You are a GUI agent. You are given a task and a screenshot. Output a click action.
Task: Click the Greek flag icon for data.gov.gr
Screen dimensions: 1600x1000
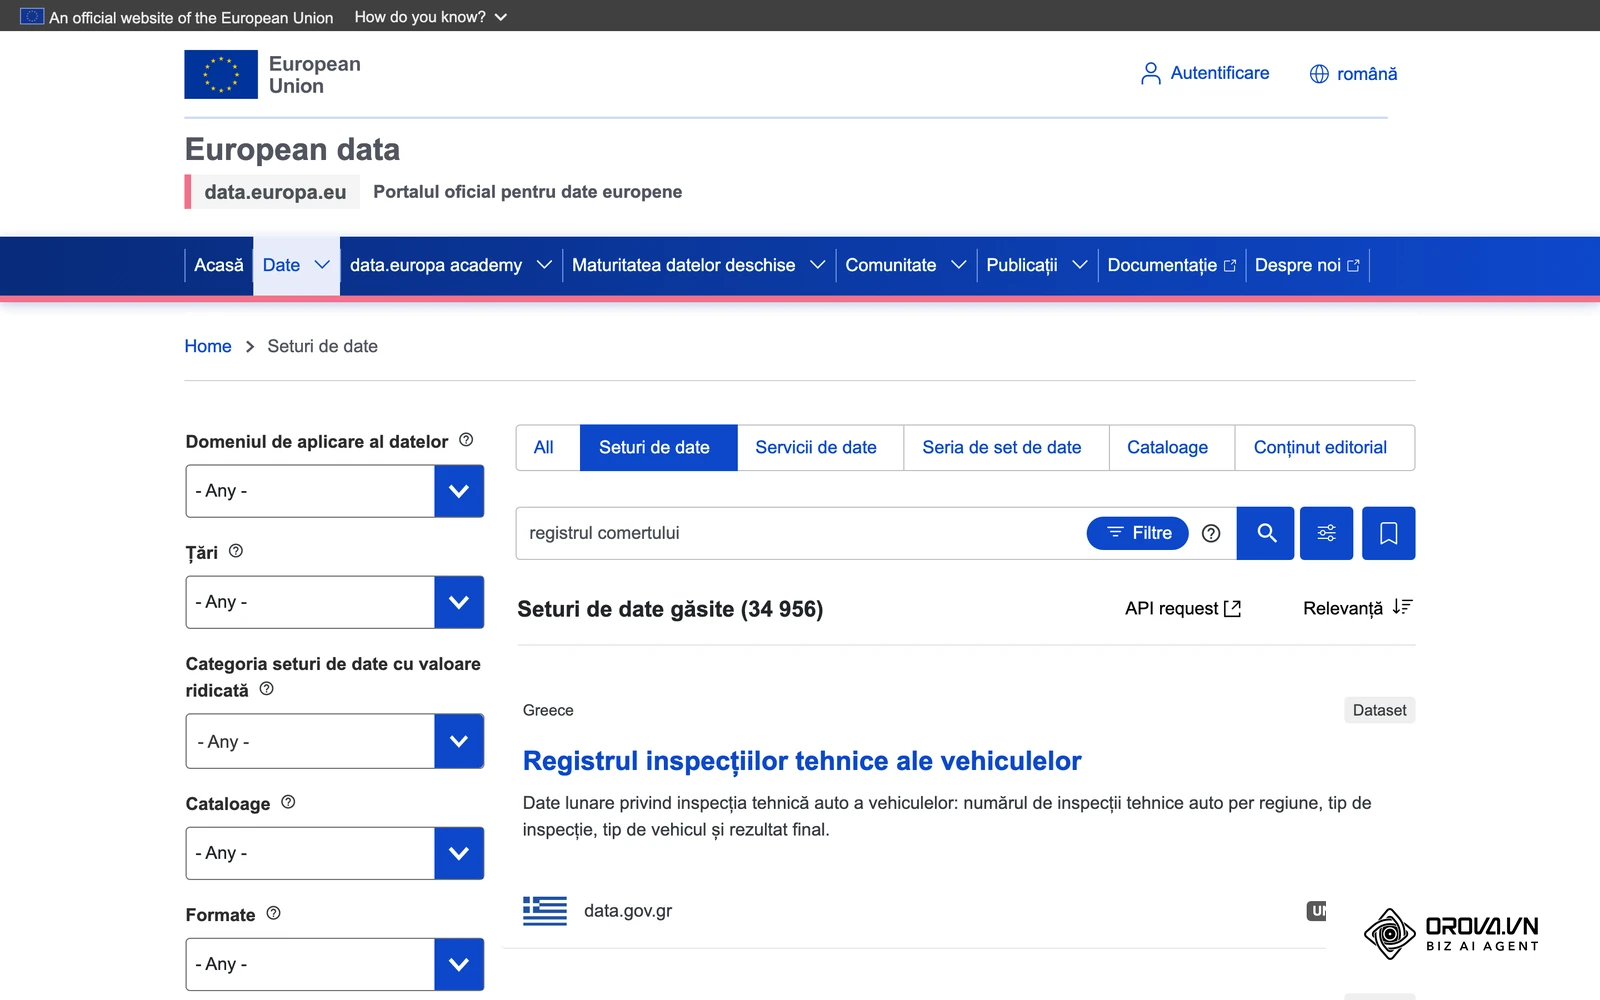(x=545, y=910)
